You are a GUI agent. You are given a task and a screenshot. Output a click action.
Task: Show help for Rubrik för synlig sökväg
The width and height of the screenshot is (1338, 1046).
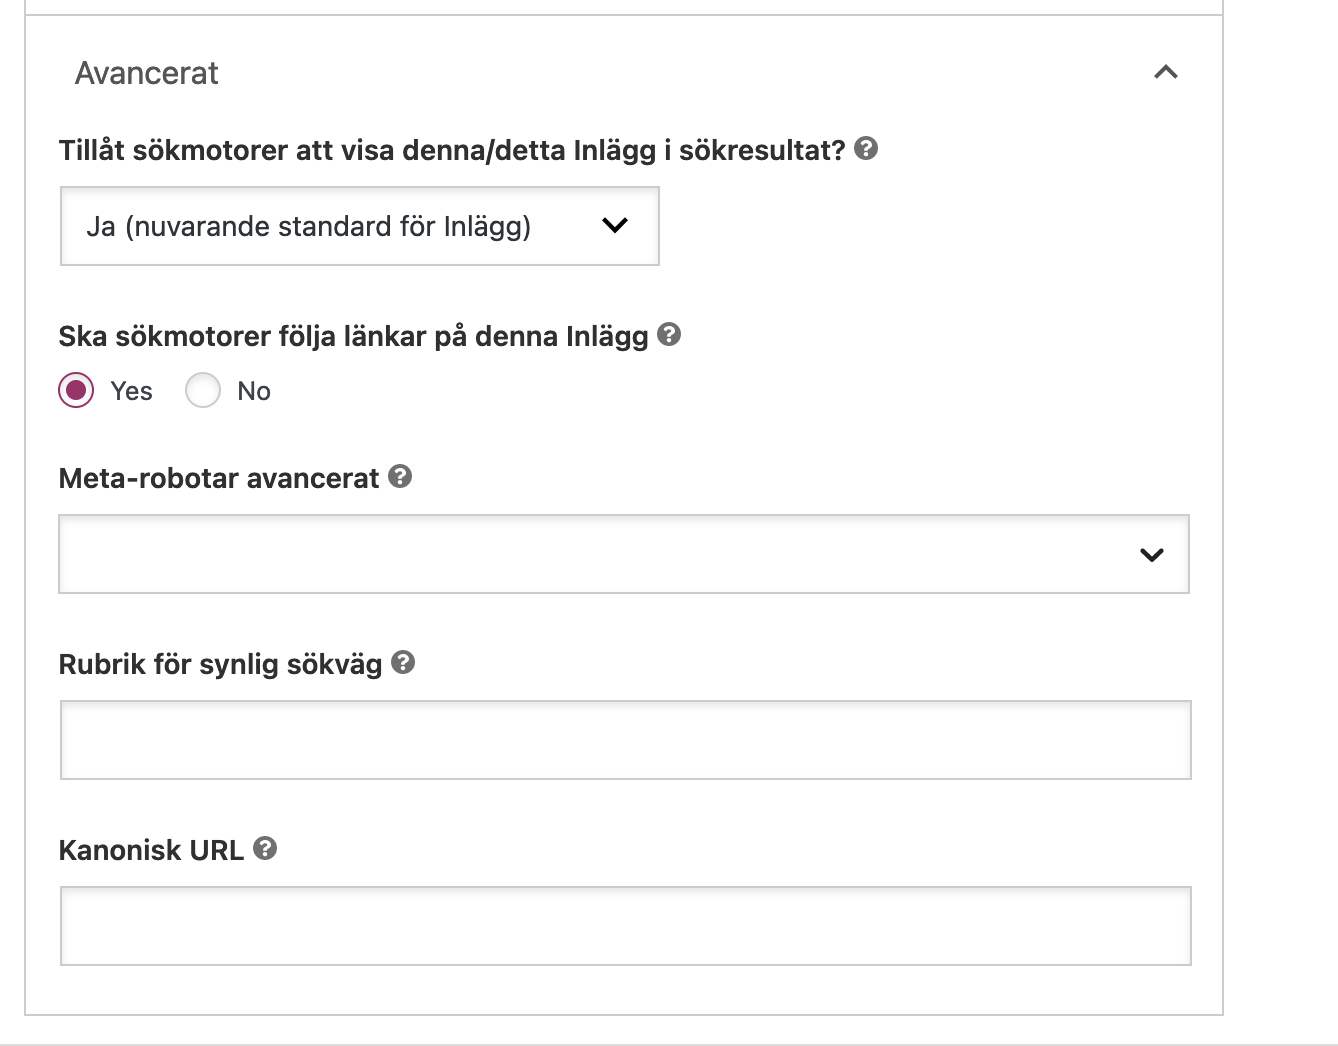click(402, 662)
